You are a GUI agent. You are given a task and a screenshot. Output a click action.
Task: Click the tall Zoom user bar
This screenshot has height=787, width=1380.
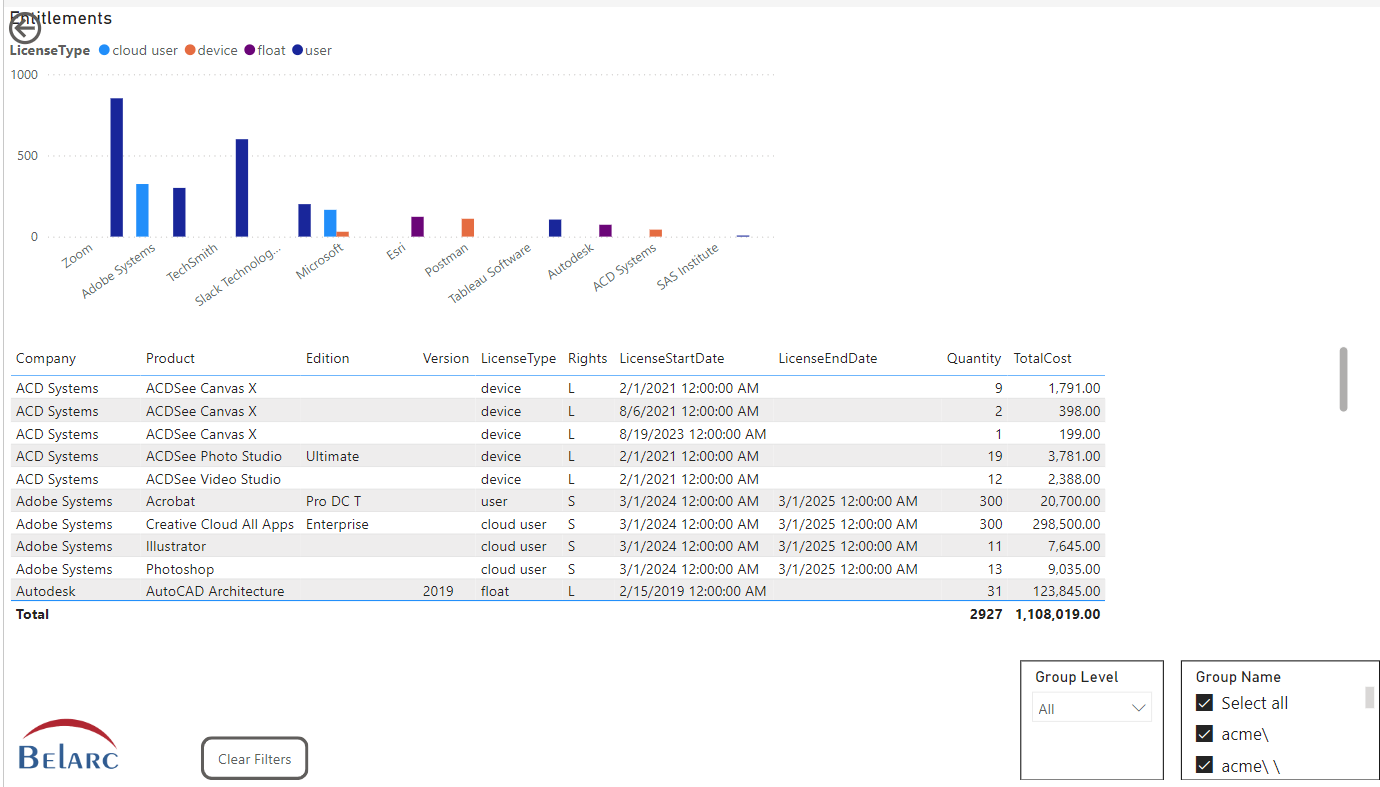coord(117,167)
